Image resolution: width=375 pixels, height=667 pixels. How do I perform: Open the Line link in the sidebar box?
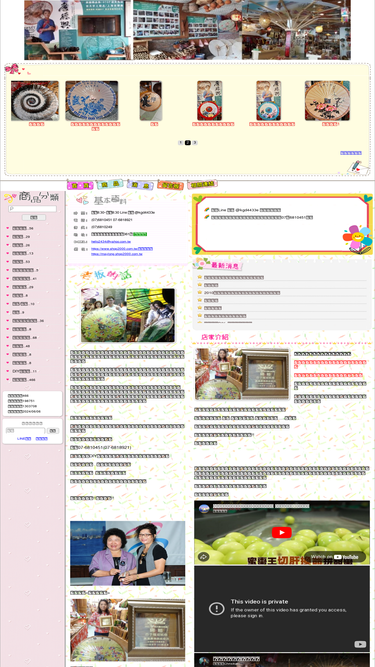click(24, 439)
